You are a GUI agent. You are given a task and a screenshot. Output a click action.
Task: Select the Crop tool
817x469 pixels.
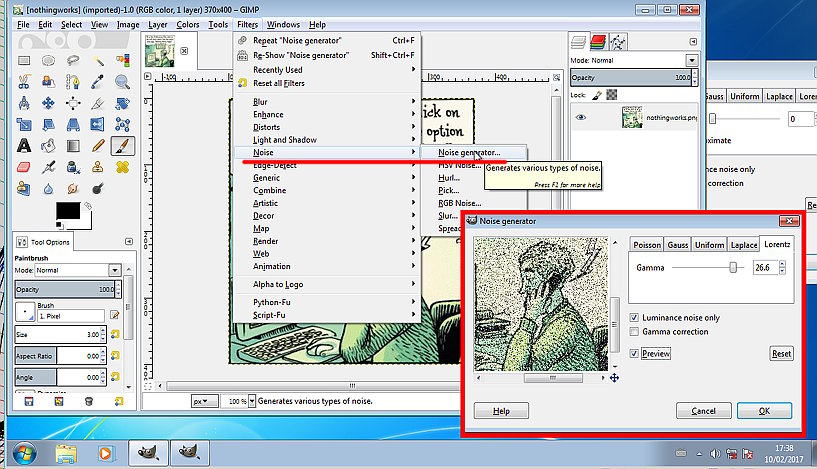(x=98, y=103)
